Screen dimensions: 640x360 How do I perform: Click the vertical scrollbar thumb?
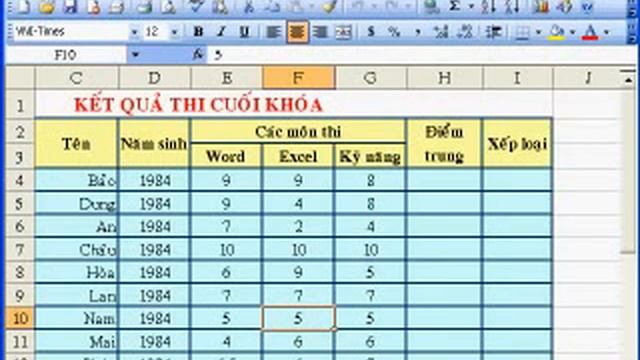tap(628, 171)
